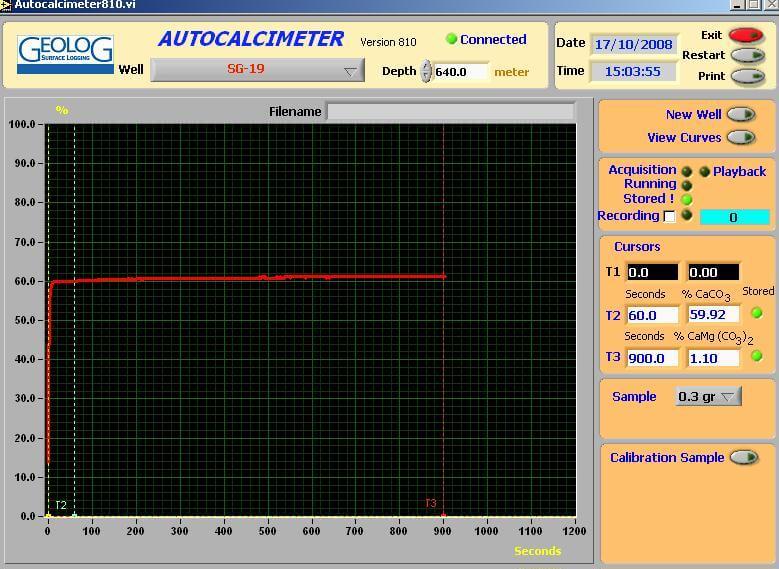Click the New Well button
The width and height of the screenshot is (779, 569).
tap(740, 115)
